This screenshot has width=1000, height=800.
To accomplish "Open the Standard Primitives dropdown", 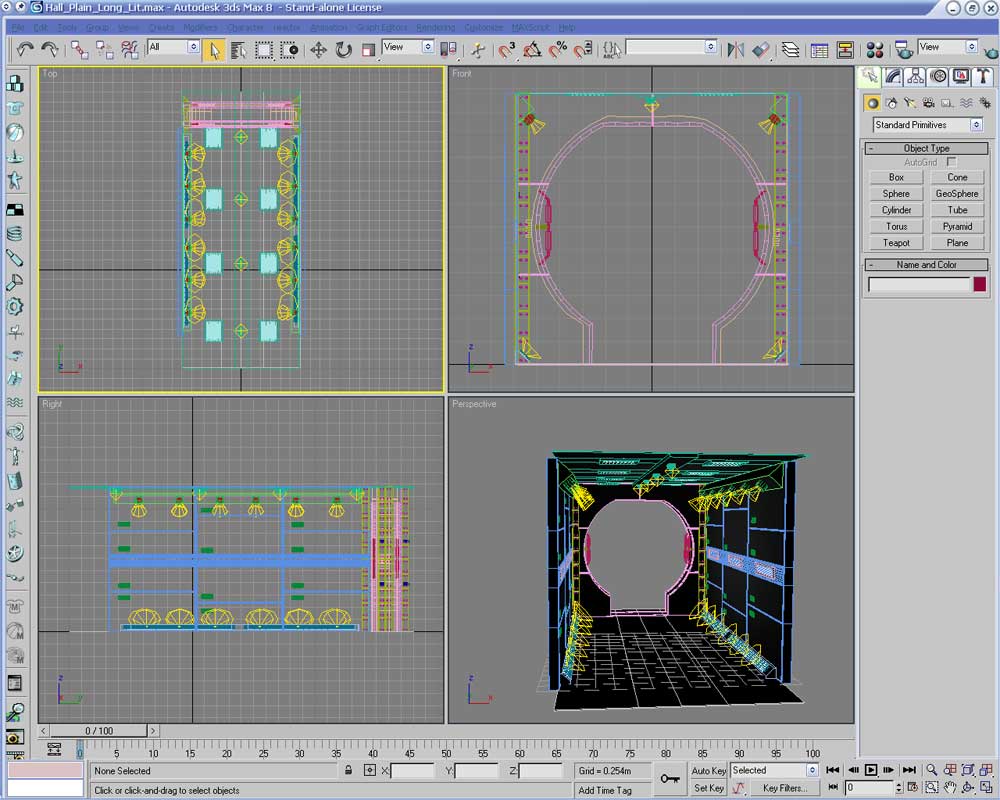I will coord(927,125).
